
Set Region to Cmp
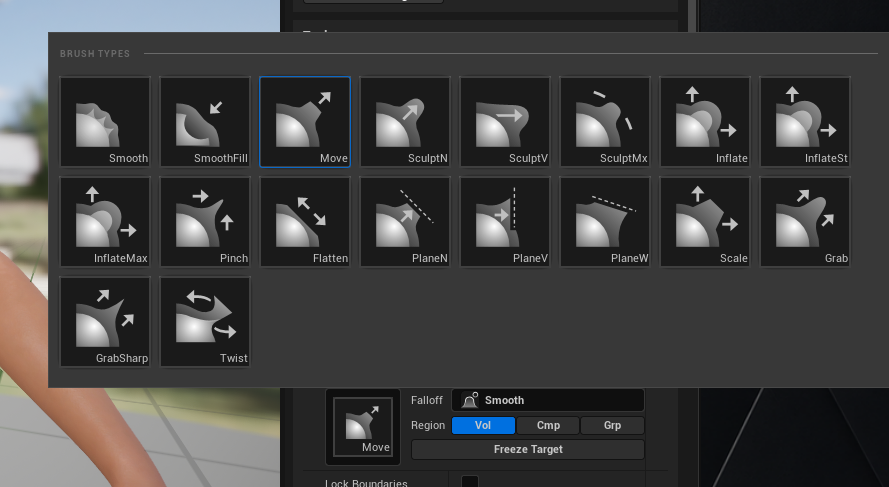[x=548, y=425]
